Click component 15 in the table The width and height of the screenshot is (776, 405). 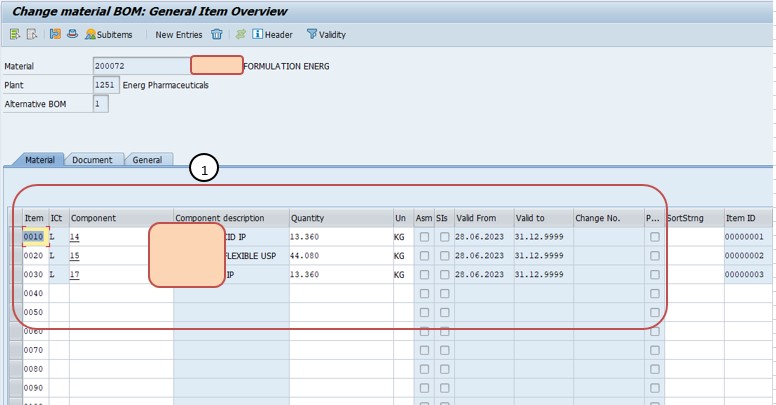(x=74, y=256)
